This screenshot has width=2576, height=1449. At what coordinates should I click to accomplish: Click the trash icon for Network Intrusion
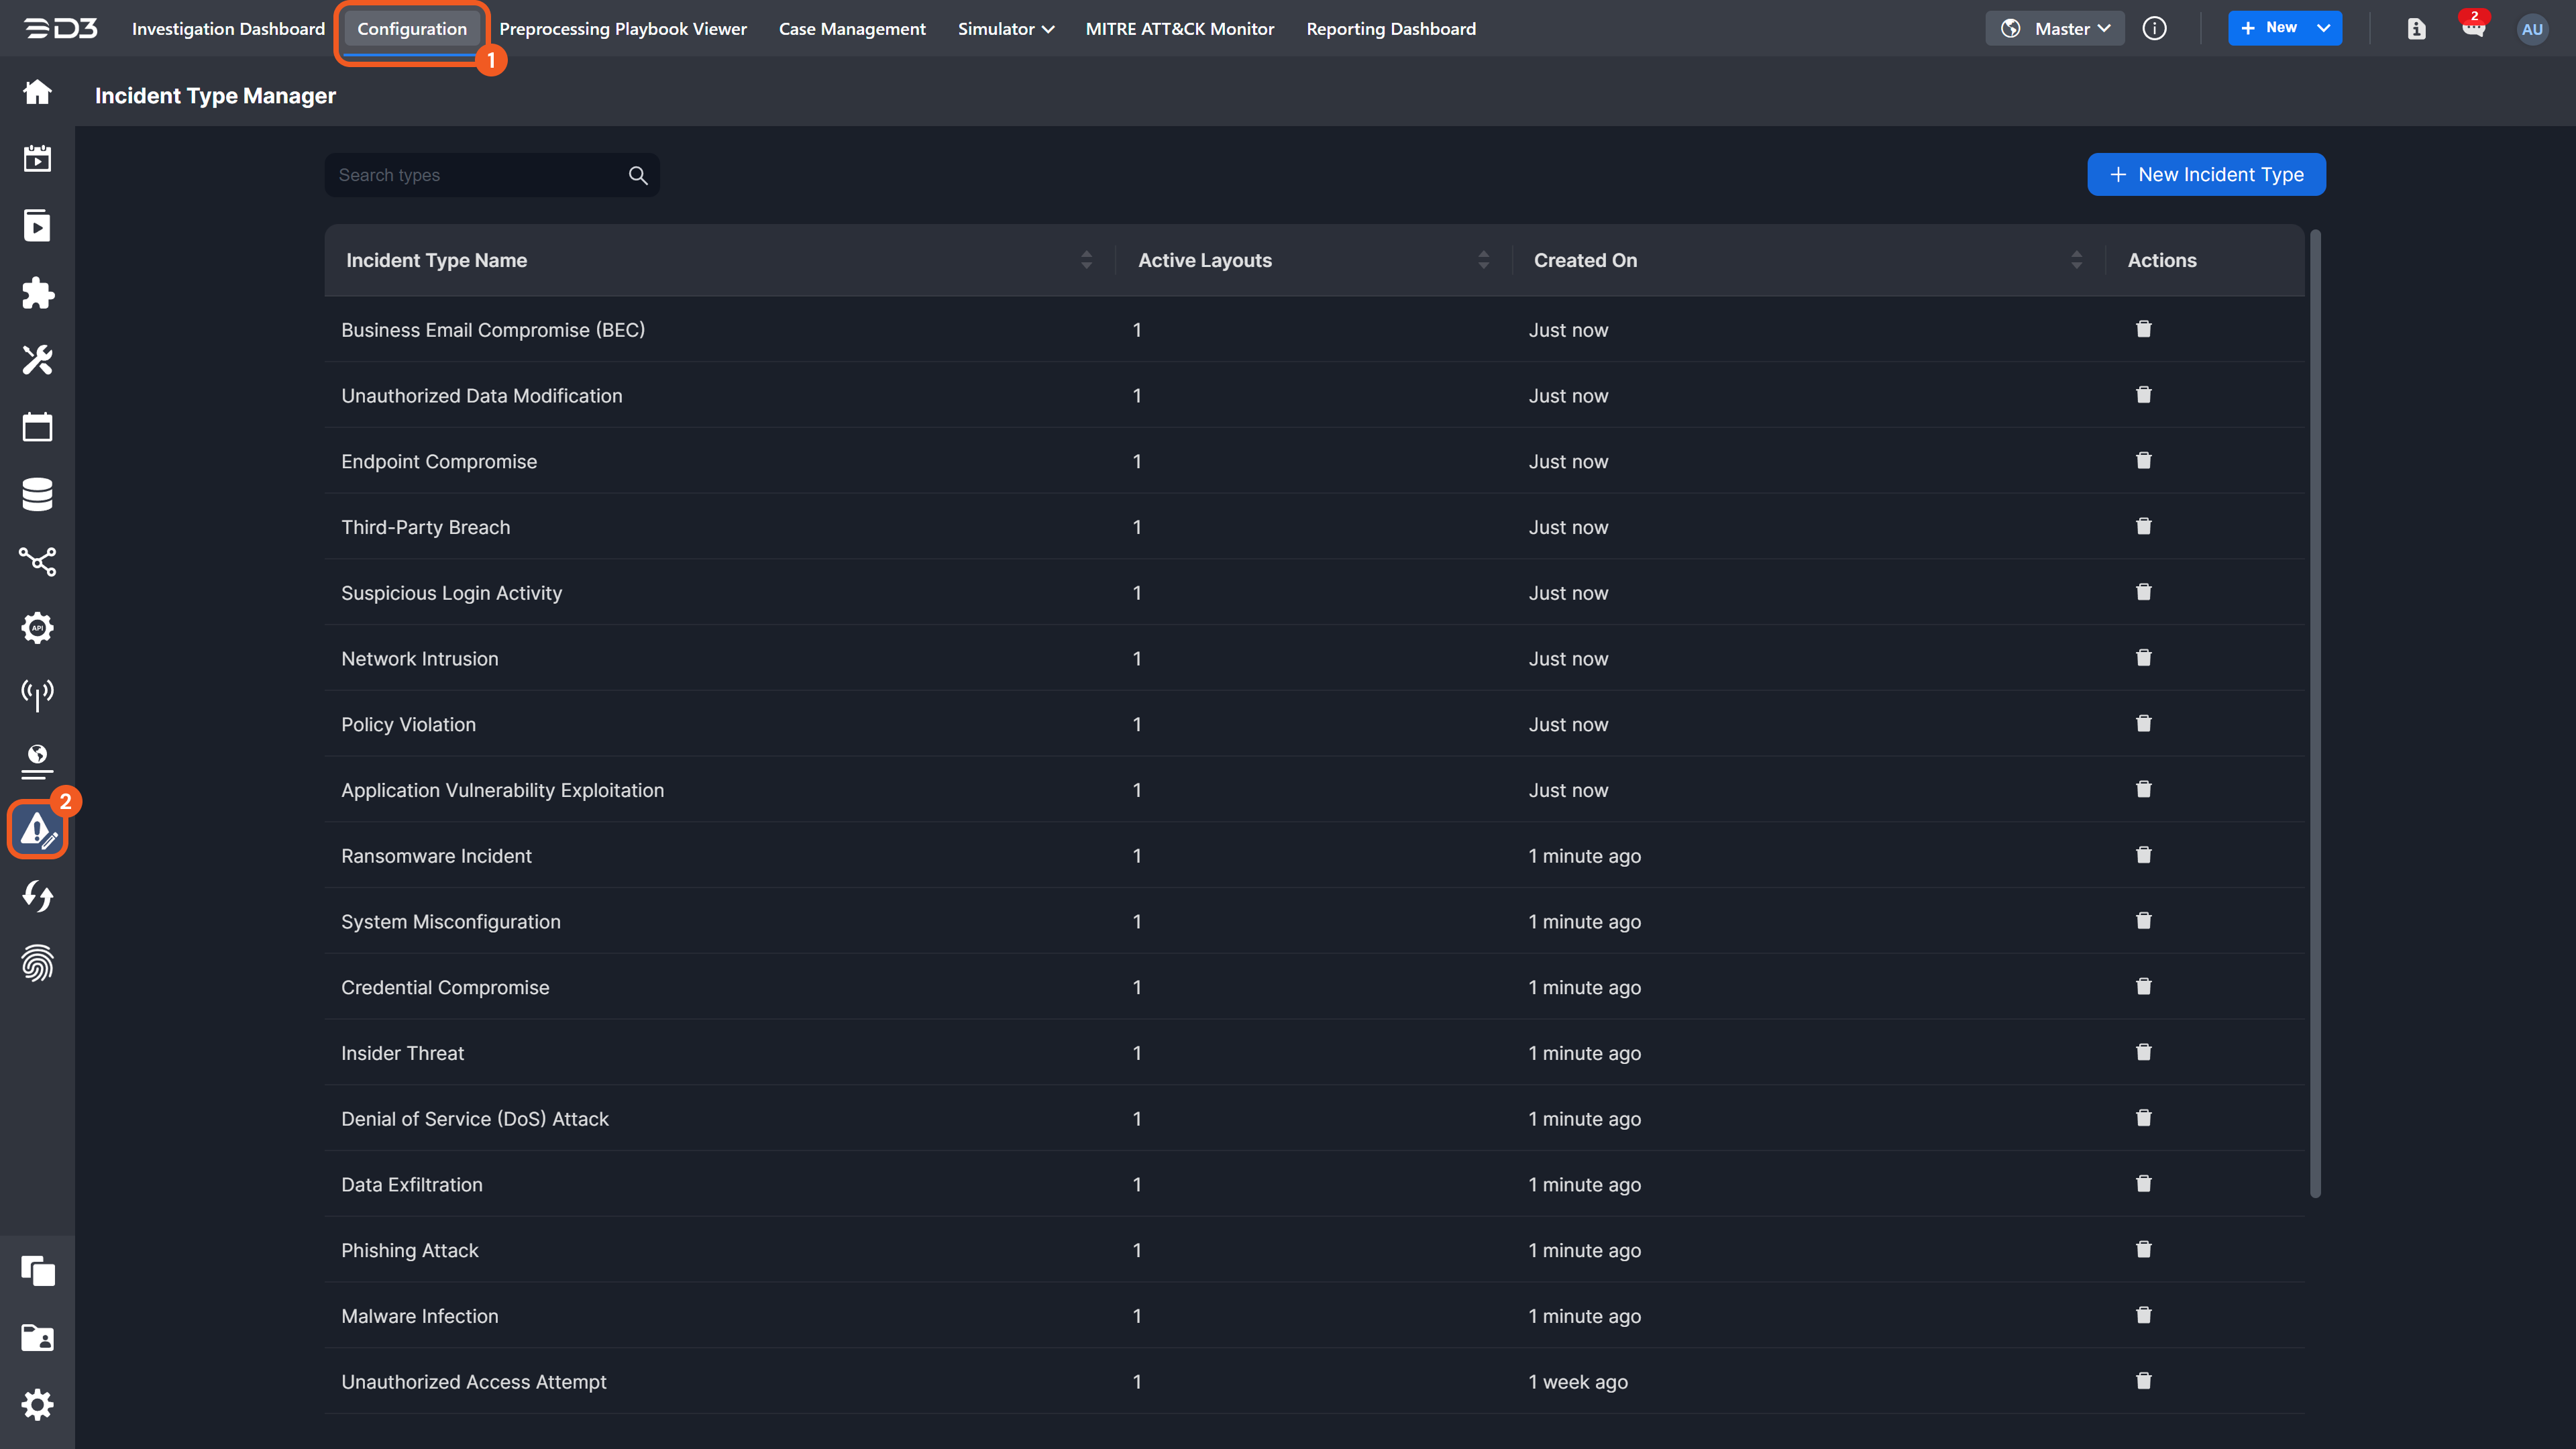click(2143, 658)
